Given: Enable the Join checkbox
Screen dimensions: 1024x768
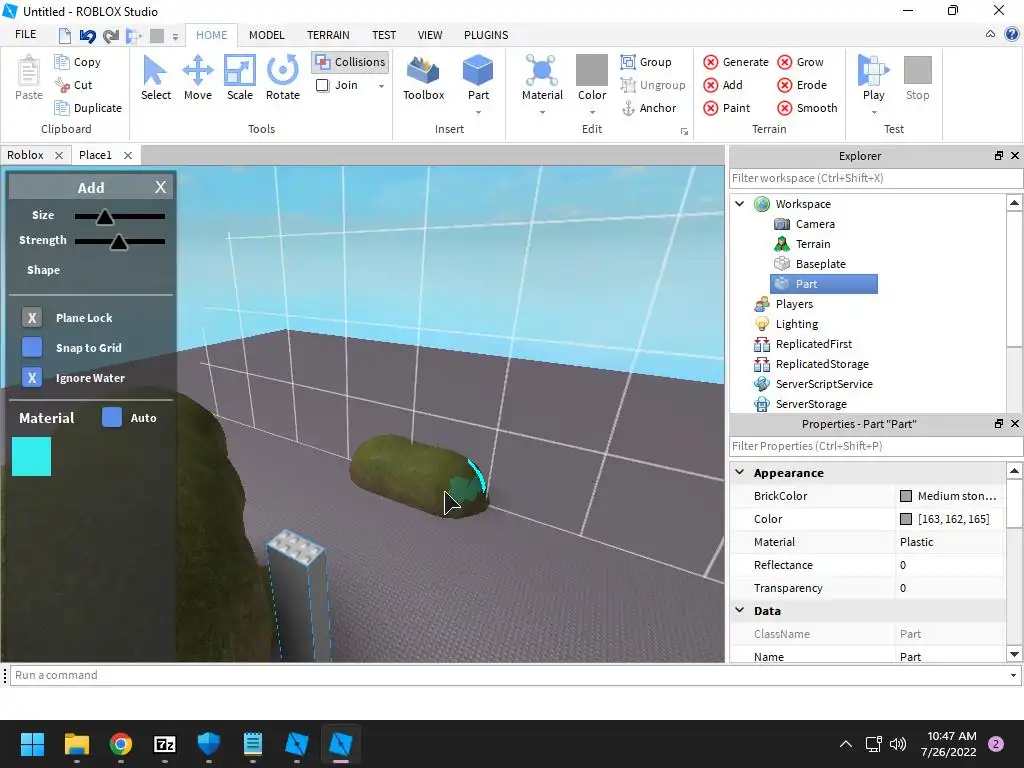Looking at the screenshot, I should [323, 85].
